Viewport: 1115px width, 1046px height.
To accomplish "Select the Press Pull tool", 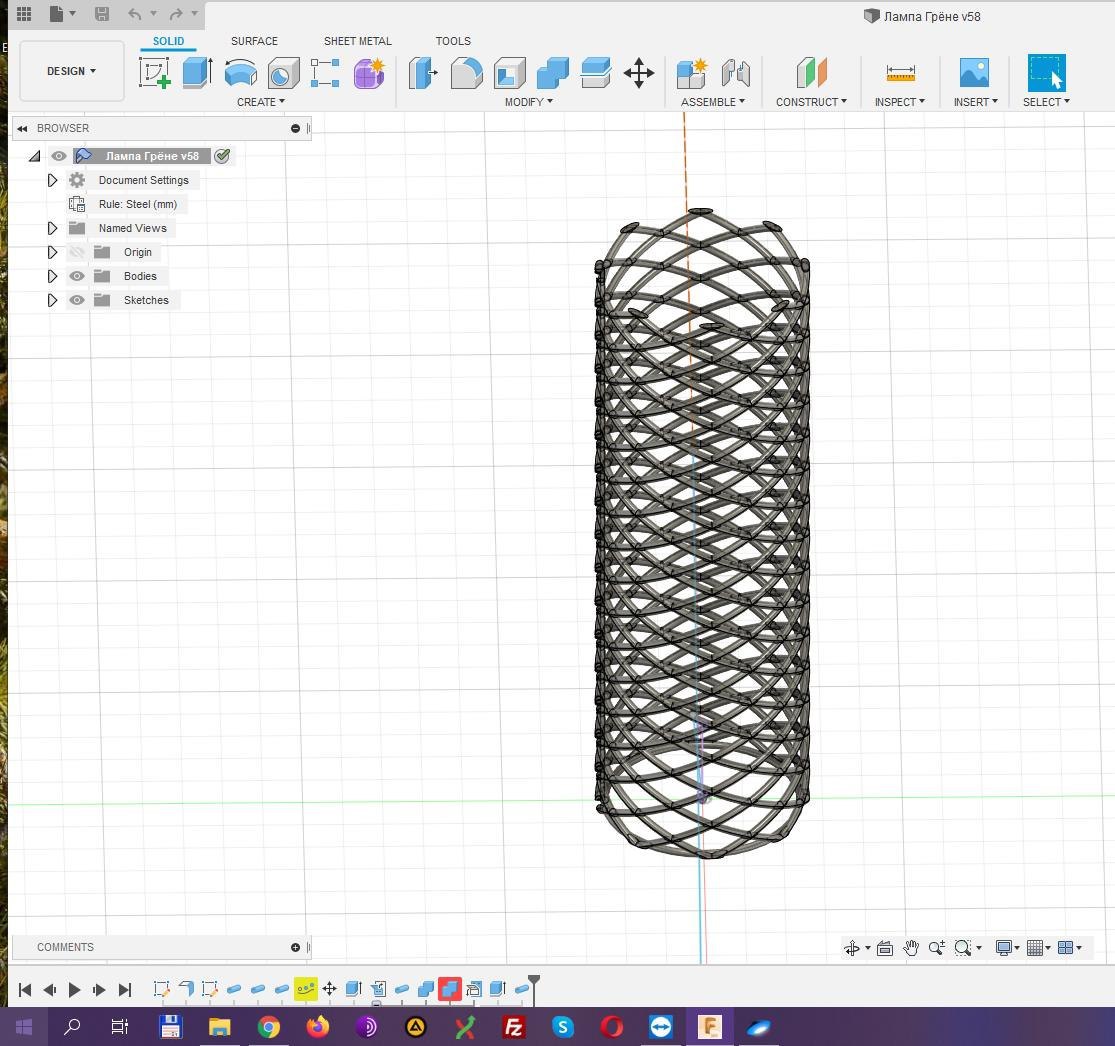I will [423, 73].
